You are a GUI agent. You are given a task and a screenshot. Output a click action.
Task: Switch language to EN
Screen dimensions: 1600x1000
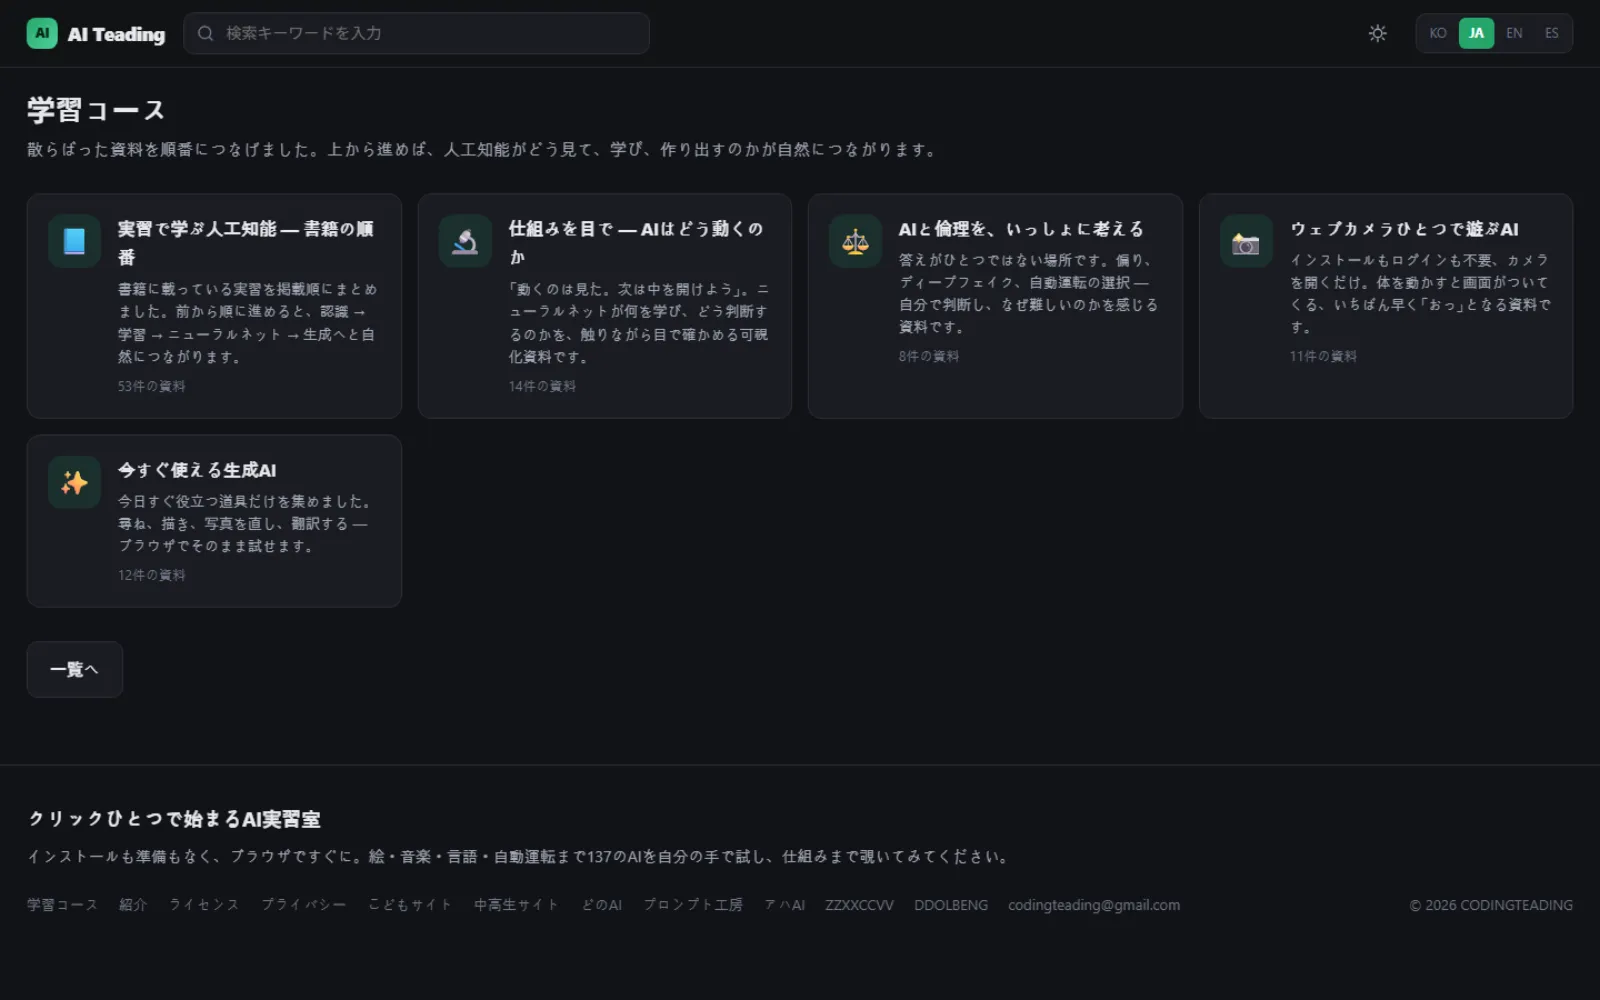(1514, 33)
